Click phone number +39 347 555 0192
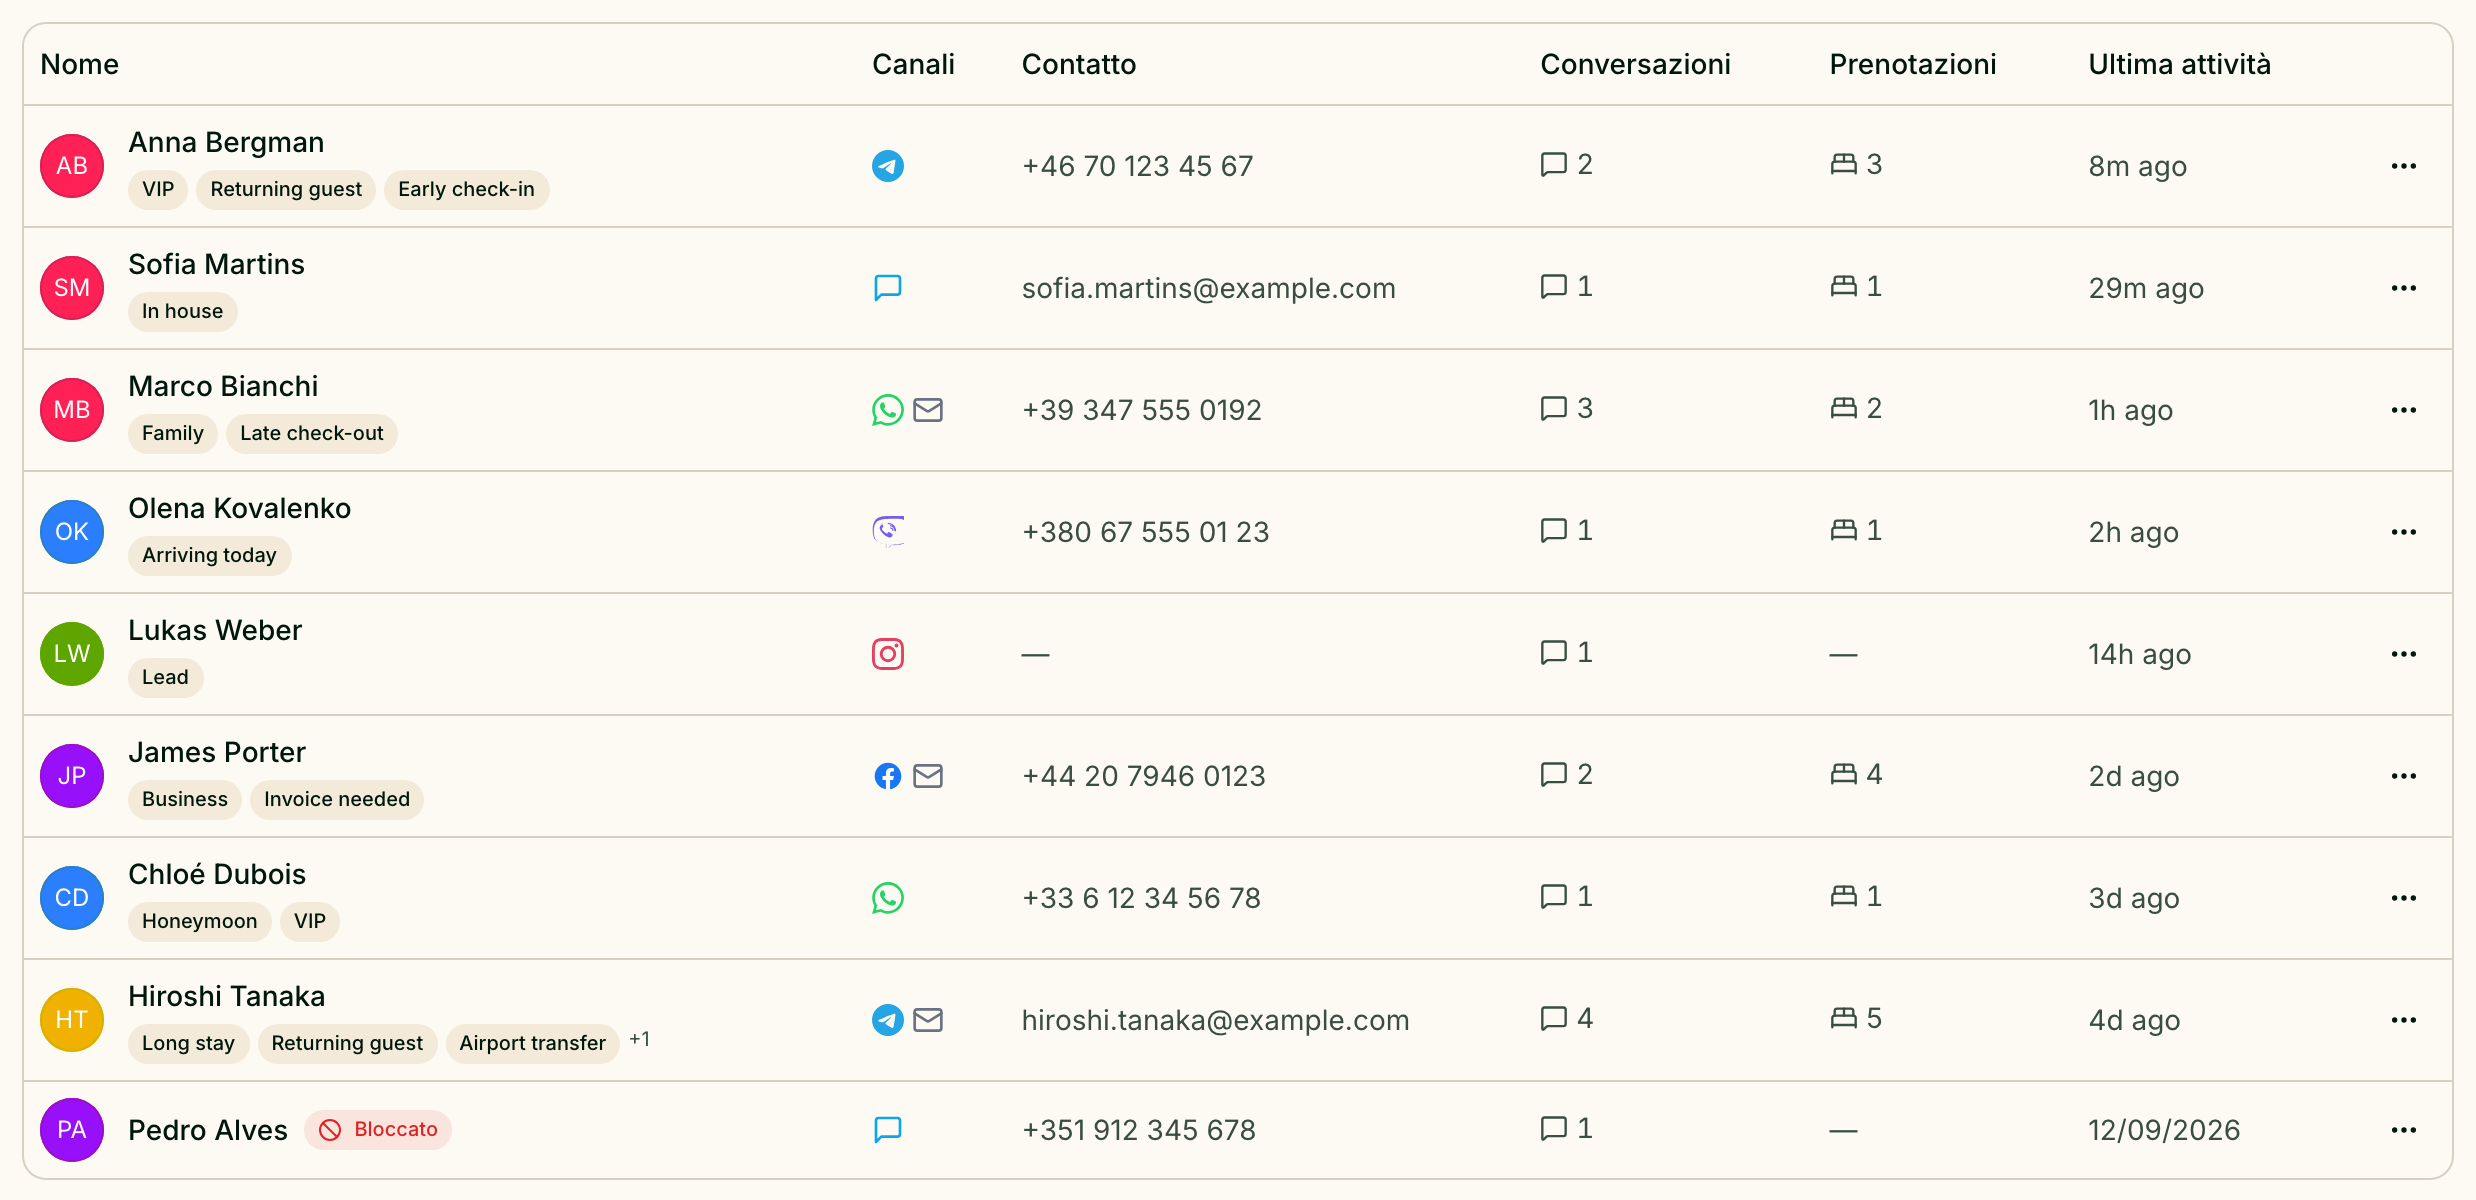 point(1142,410)
